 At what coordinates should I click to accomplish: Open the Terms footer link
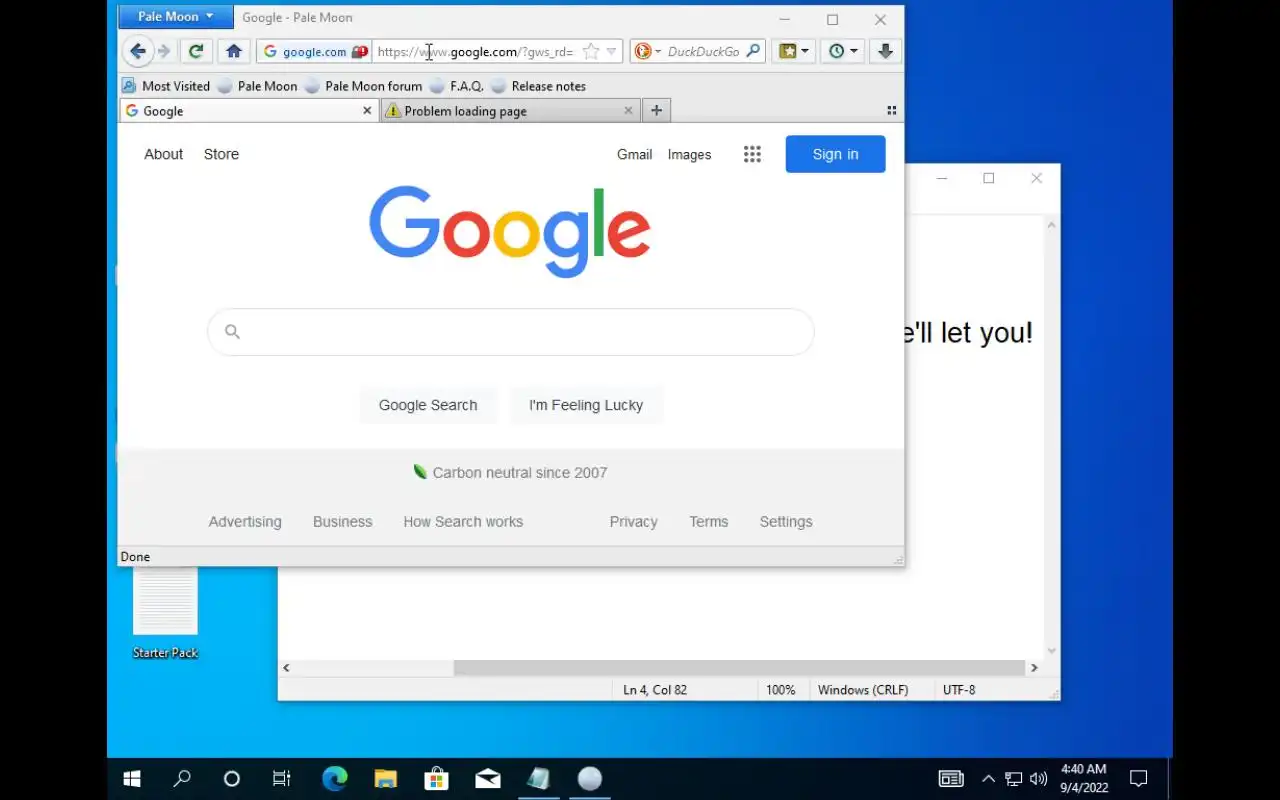(x=709, y=522)
